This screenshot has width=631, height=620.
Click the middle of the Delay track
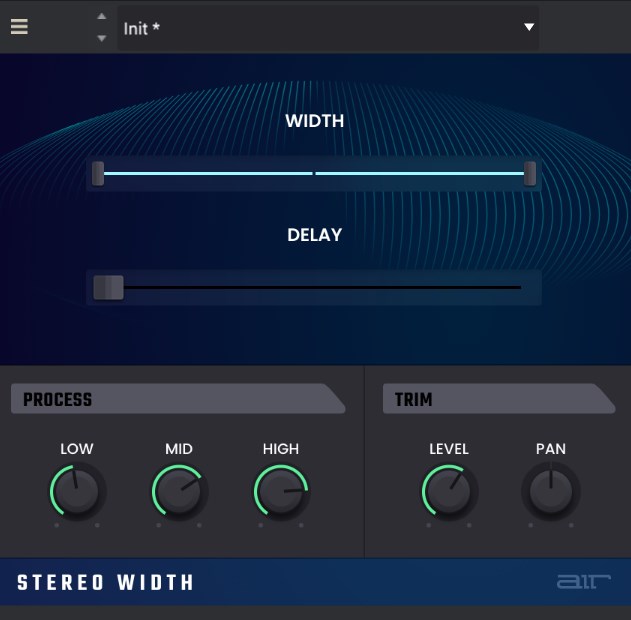coord(314,288)
